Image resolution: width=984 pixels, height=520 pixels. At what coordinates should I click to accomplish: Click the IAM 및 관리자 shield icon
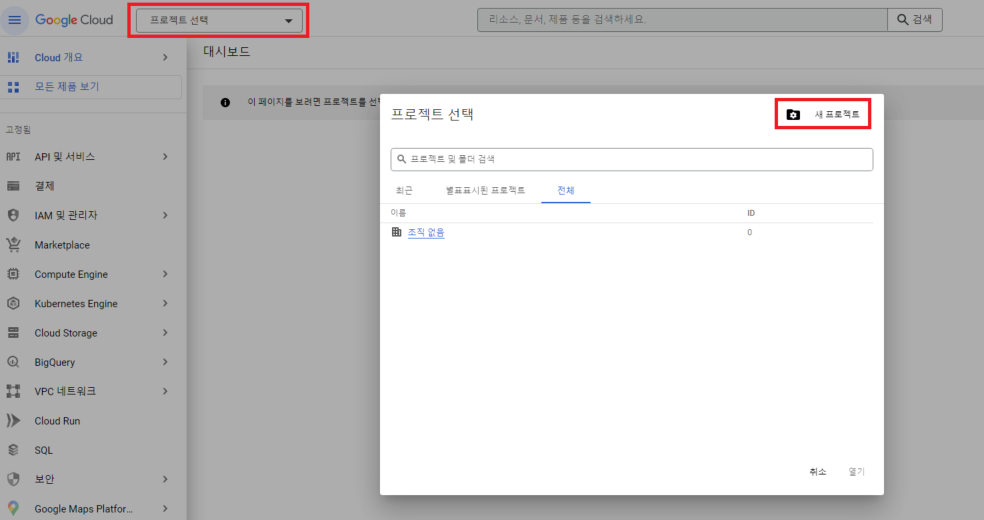coord(13,215)
